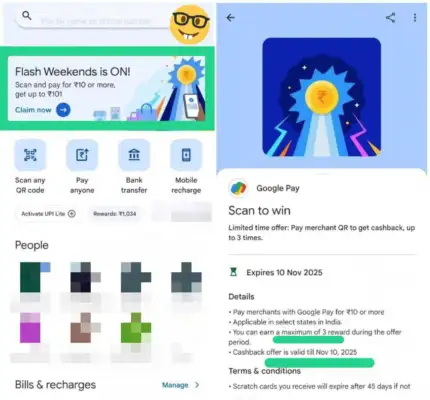Expand Bills & recharges with the chevron
This screenshot has height=400, width=430.
(x=197, y=385)
